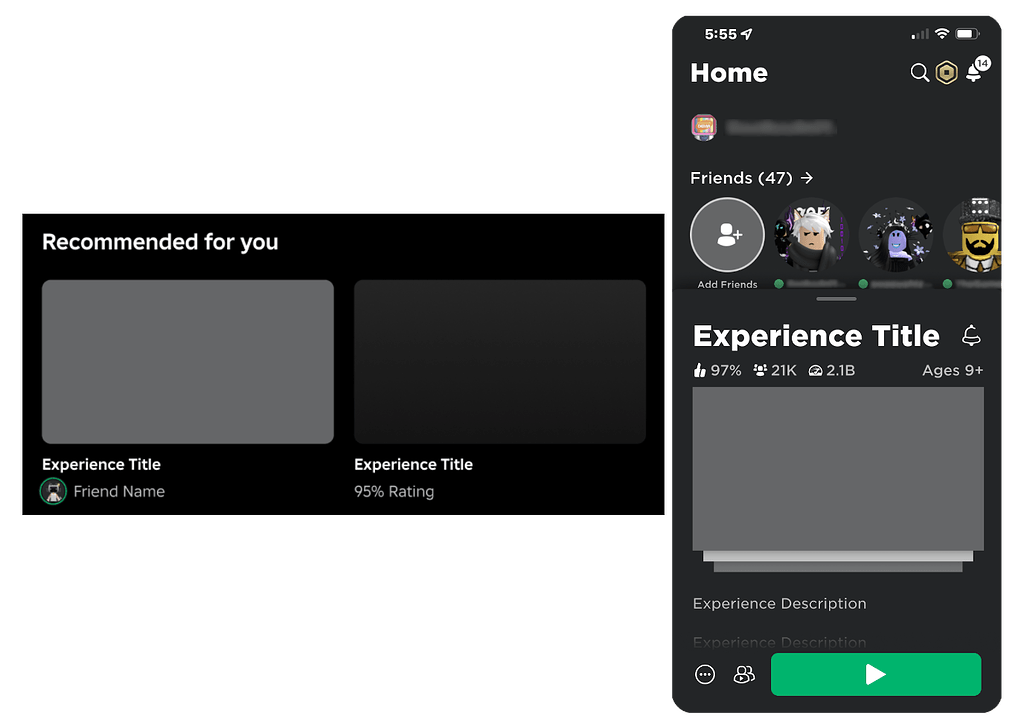Screen dimensions: 1024x724
Task: Toggle the experience notification bell
Action: click(971, 336)
